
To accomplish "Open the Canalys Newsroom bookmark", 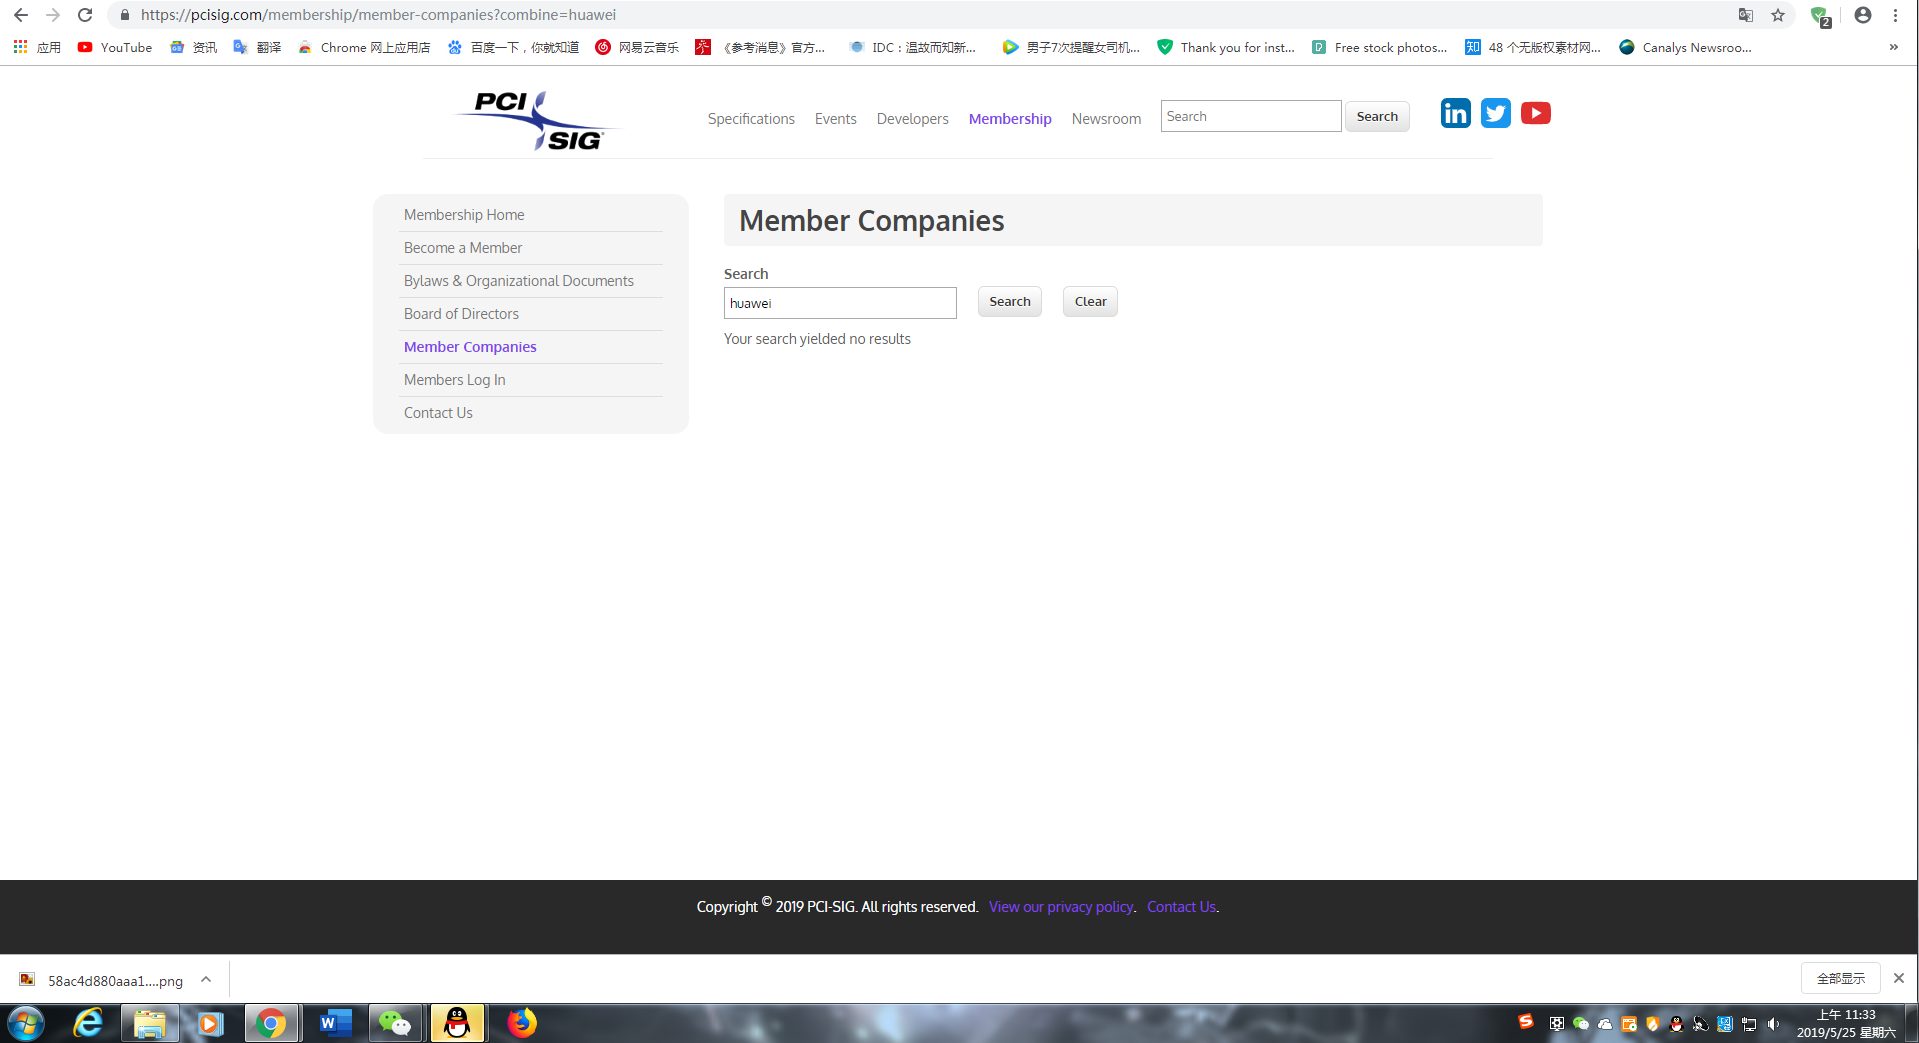I will tap(1685, 47).
